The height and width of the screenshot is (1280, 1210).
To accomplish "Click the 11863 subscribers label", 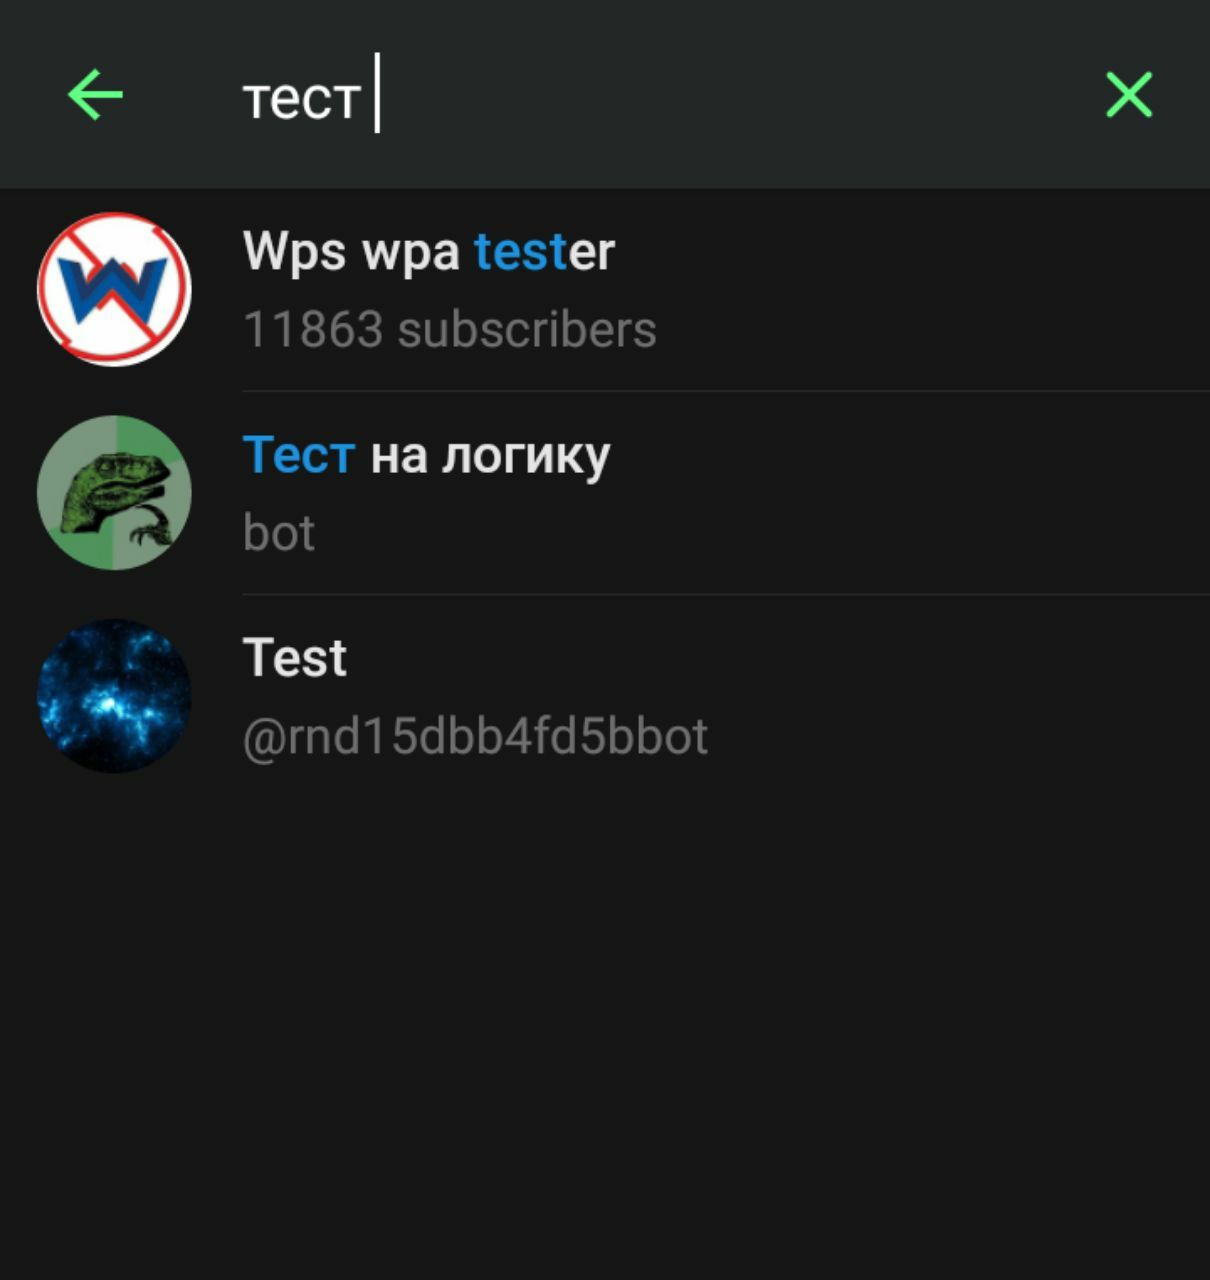I will 450,329.
